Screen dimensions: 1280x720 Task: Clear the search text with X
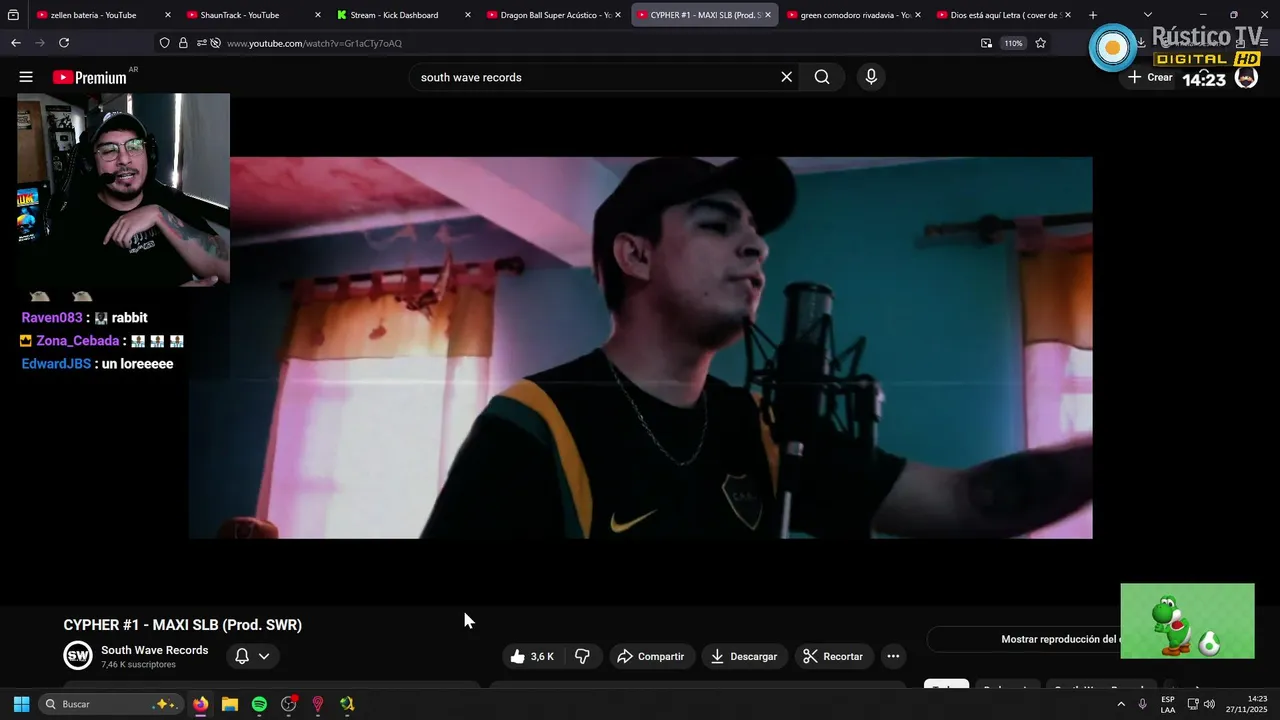point(786,77)
